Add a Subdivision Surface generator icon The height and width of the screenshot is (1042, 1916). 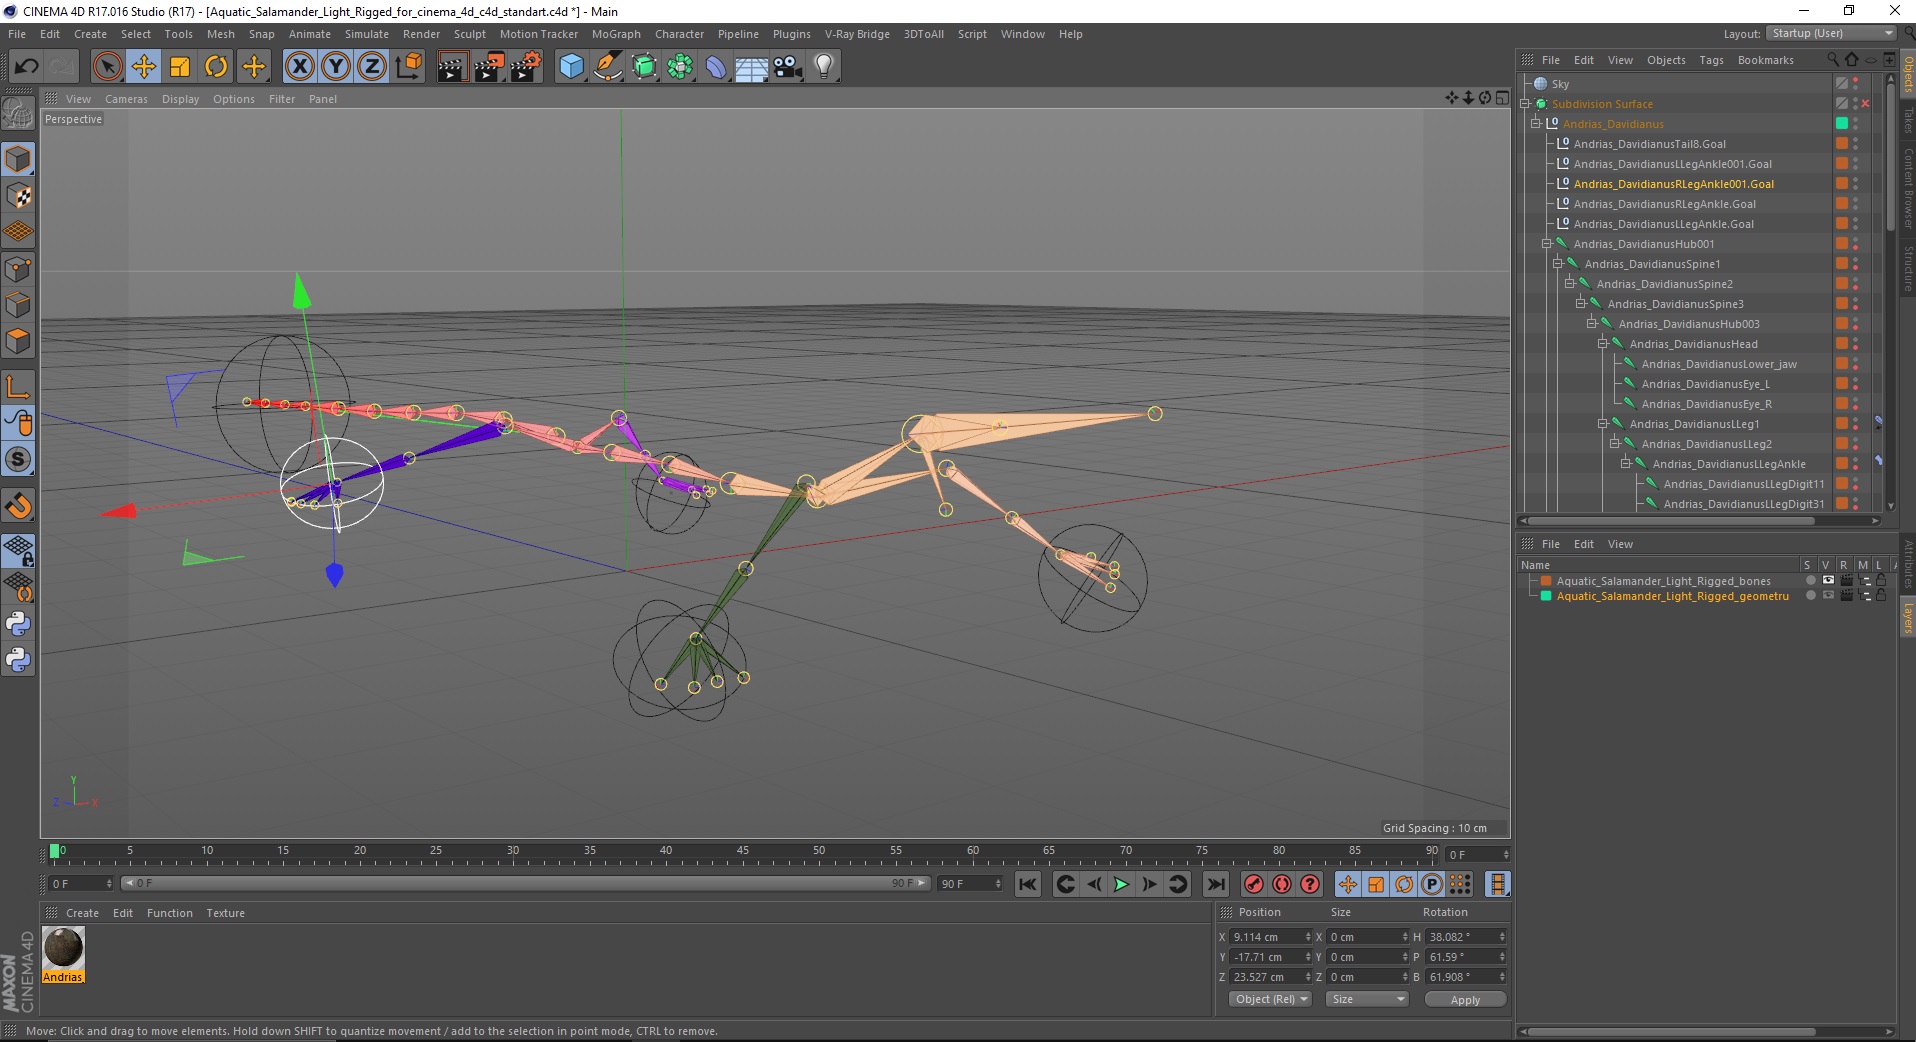pyautogui.click(x=644, y=67)
